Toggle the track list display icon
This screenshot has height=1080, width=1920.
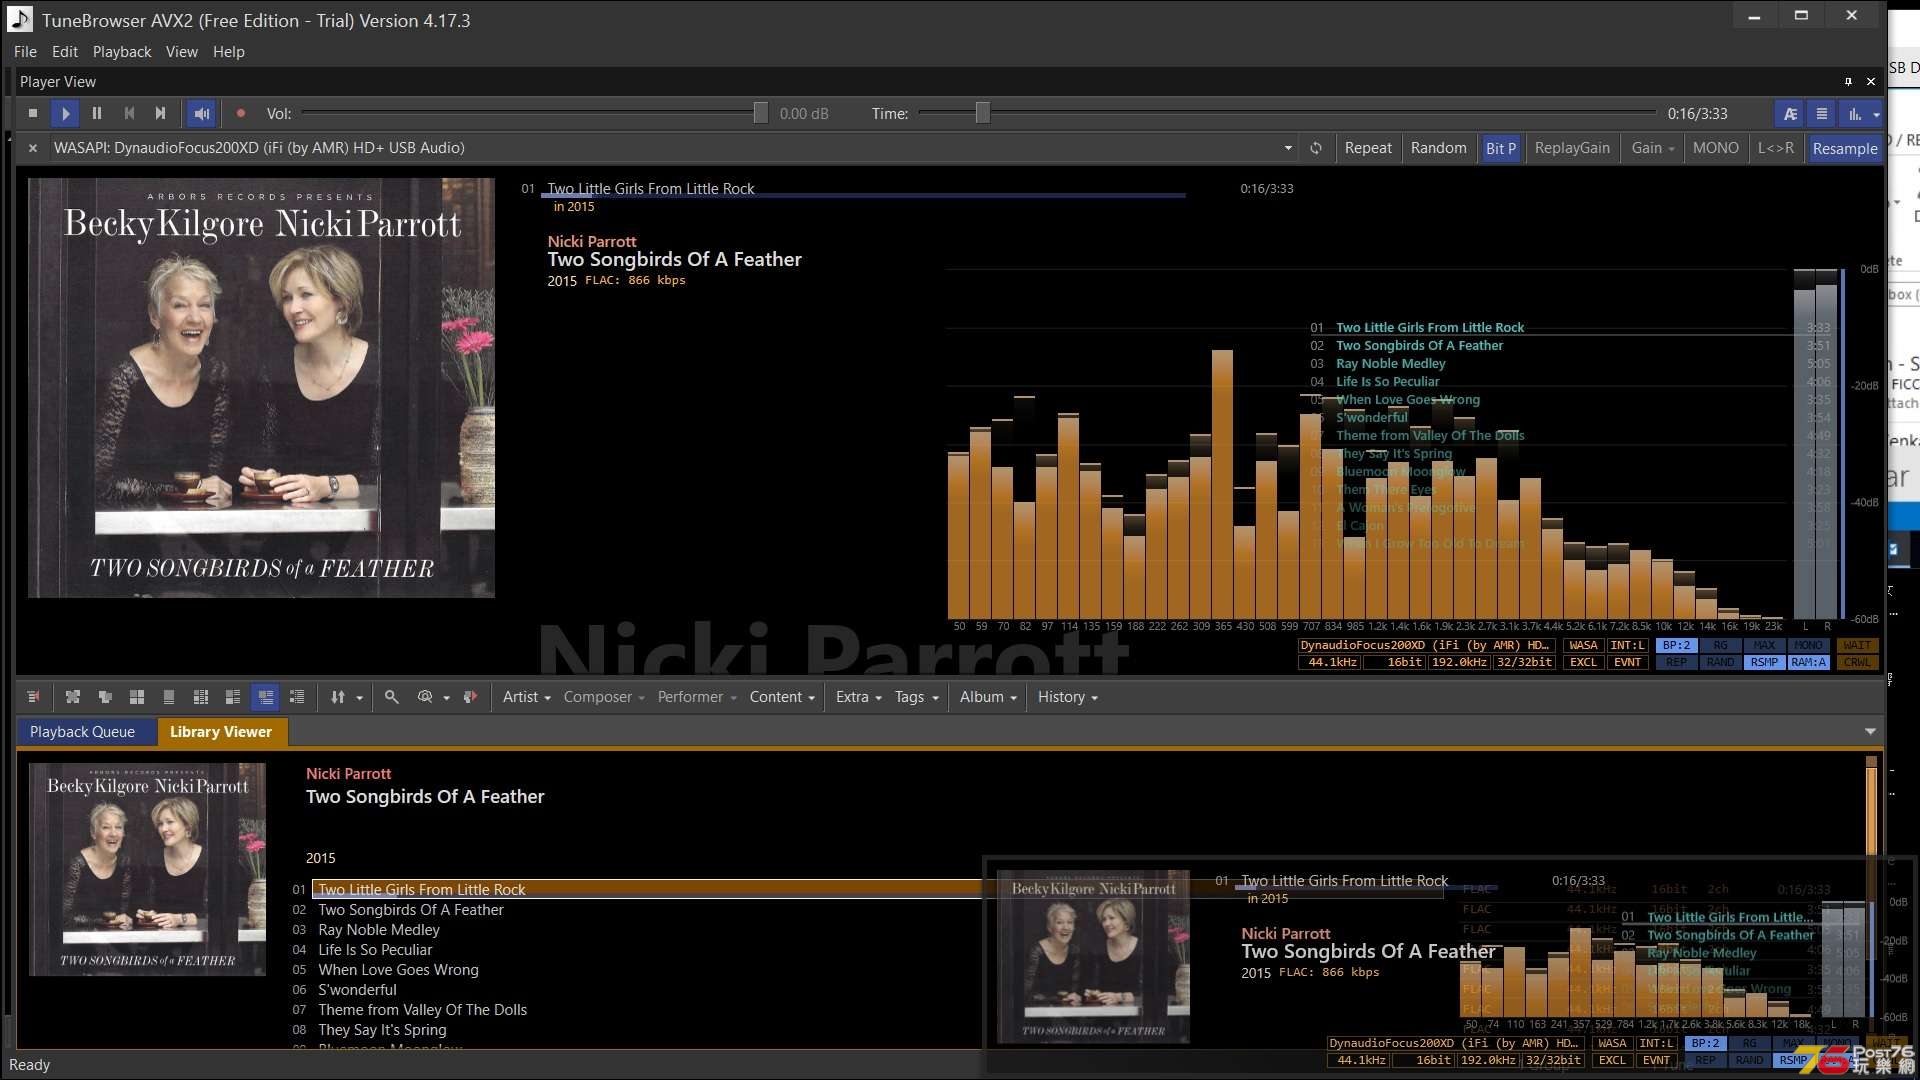1822,114
